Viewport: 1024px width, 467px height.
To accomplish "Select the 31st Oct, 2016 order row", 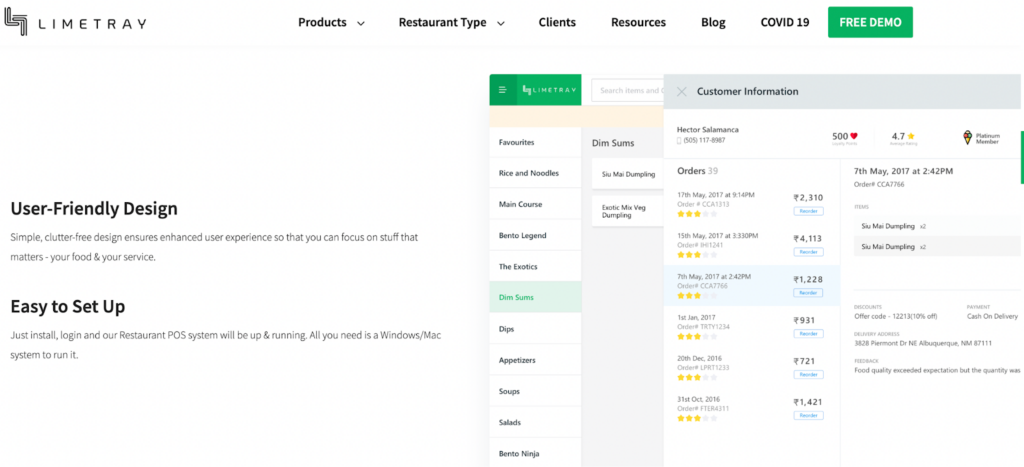I will 752,408.
